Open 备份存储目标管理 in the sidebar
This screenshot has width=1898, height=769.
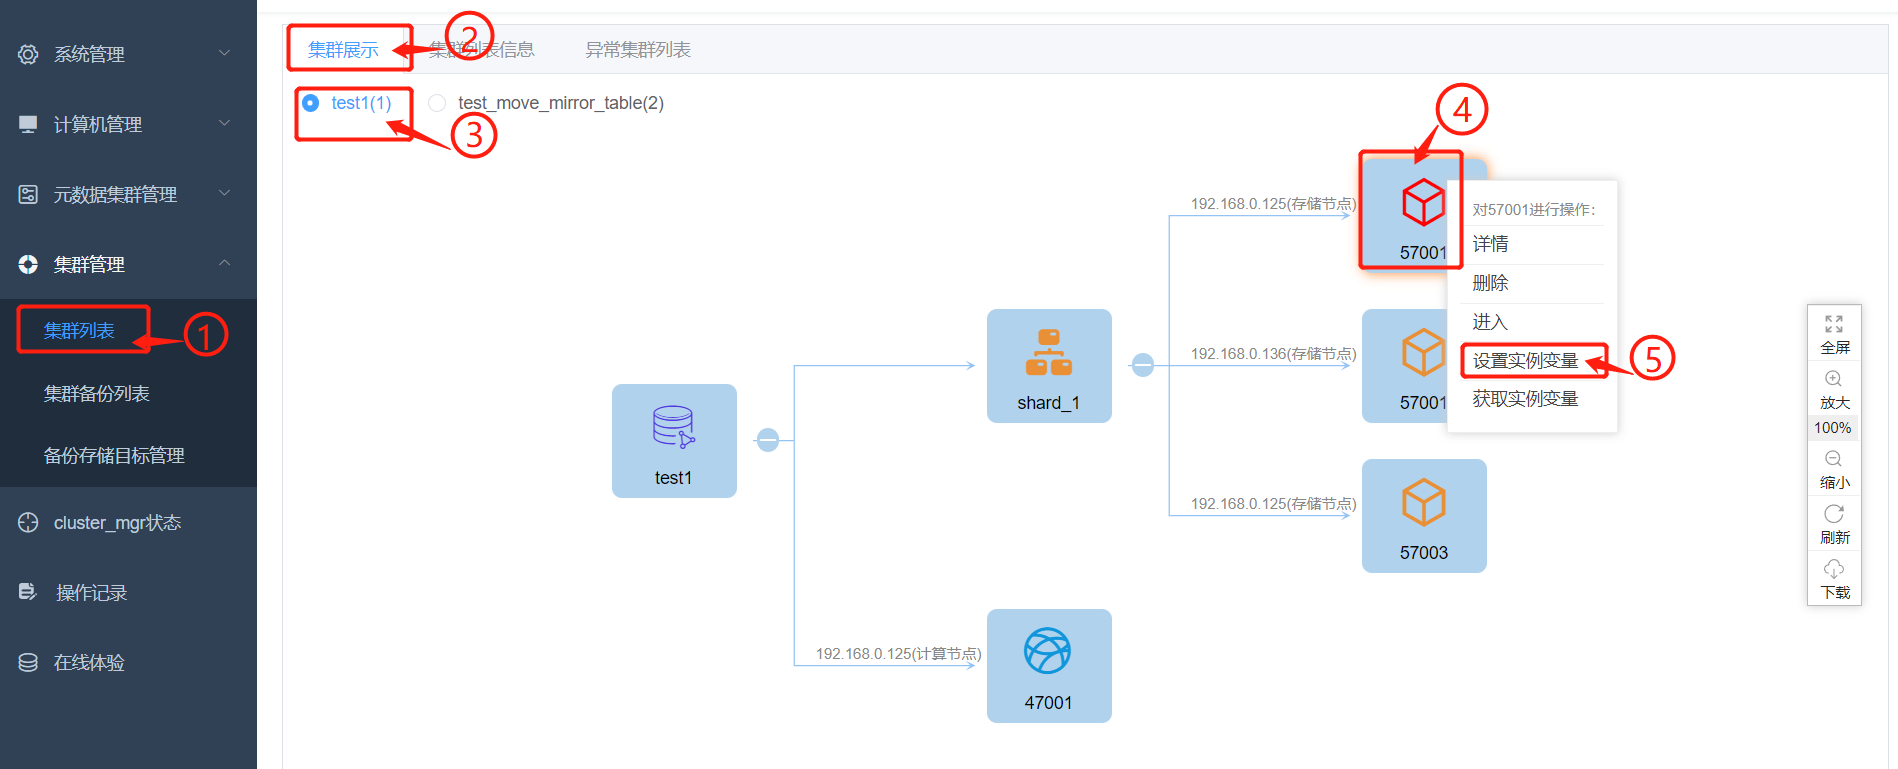114,456
